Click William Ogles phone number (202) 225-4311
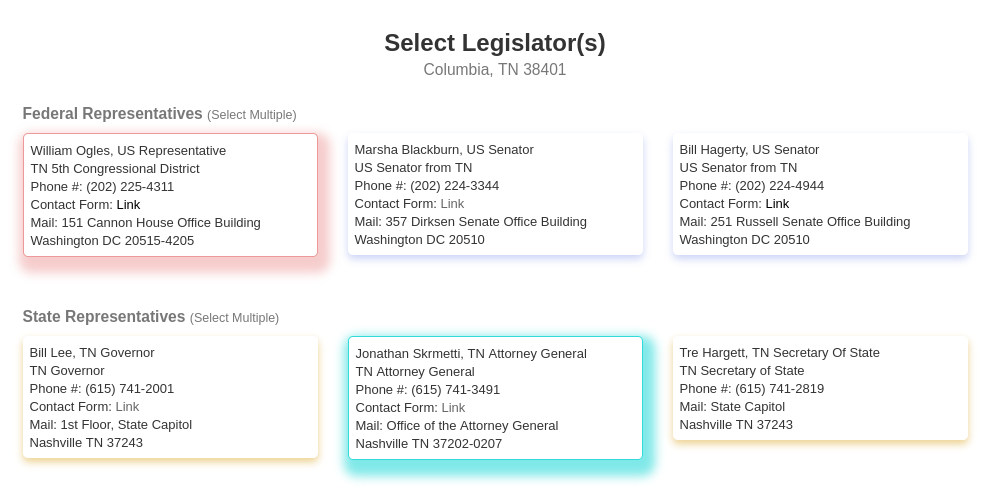1001x492 pixels. tap(130, 187)
